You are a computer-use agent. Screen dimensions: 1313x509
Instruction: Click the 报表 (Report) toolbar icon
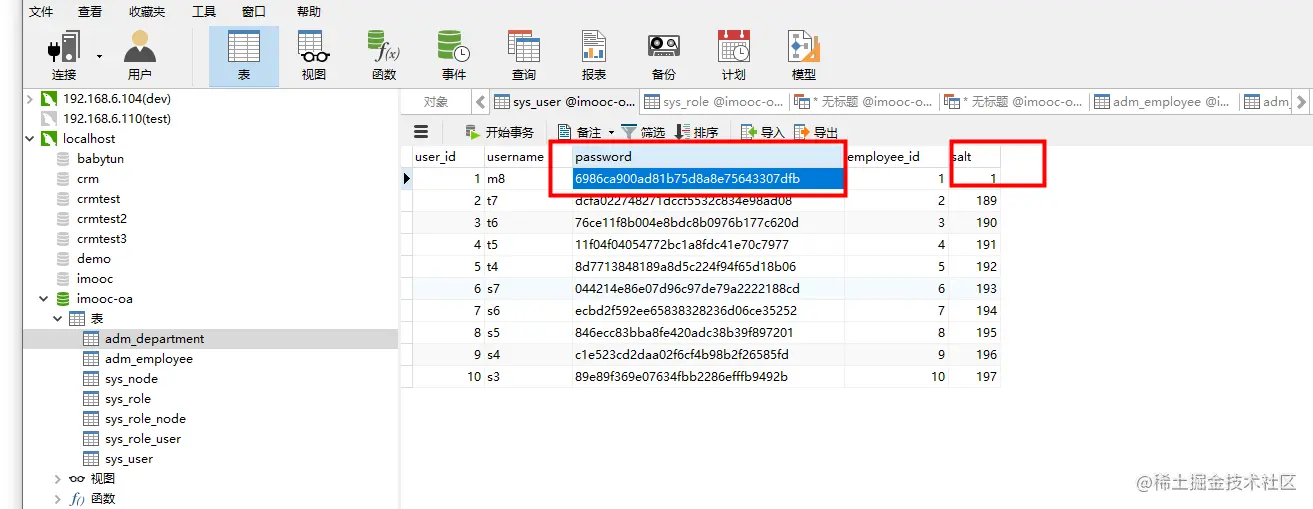click(x=594, y=55)
